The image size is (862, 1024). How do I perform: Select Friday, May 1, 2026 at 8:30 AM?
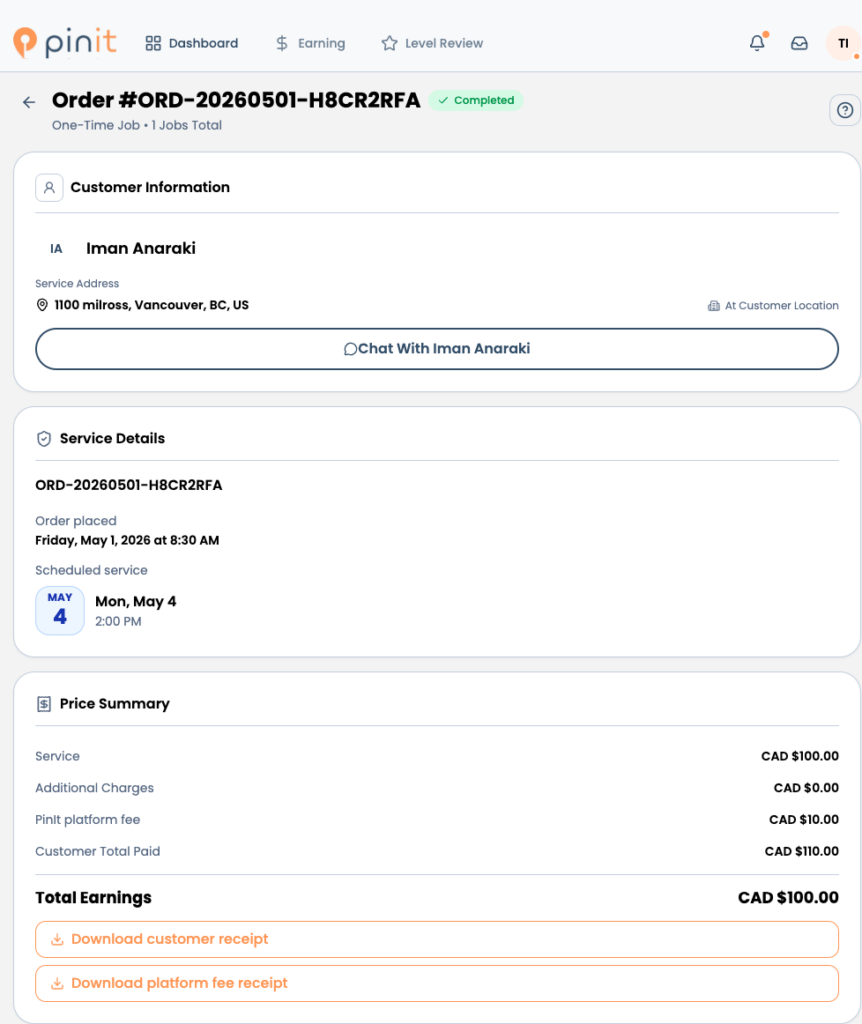(x=127, y=540)
